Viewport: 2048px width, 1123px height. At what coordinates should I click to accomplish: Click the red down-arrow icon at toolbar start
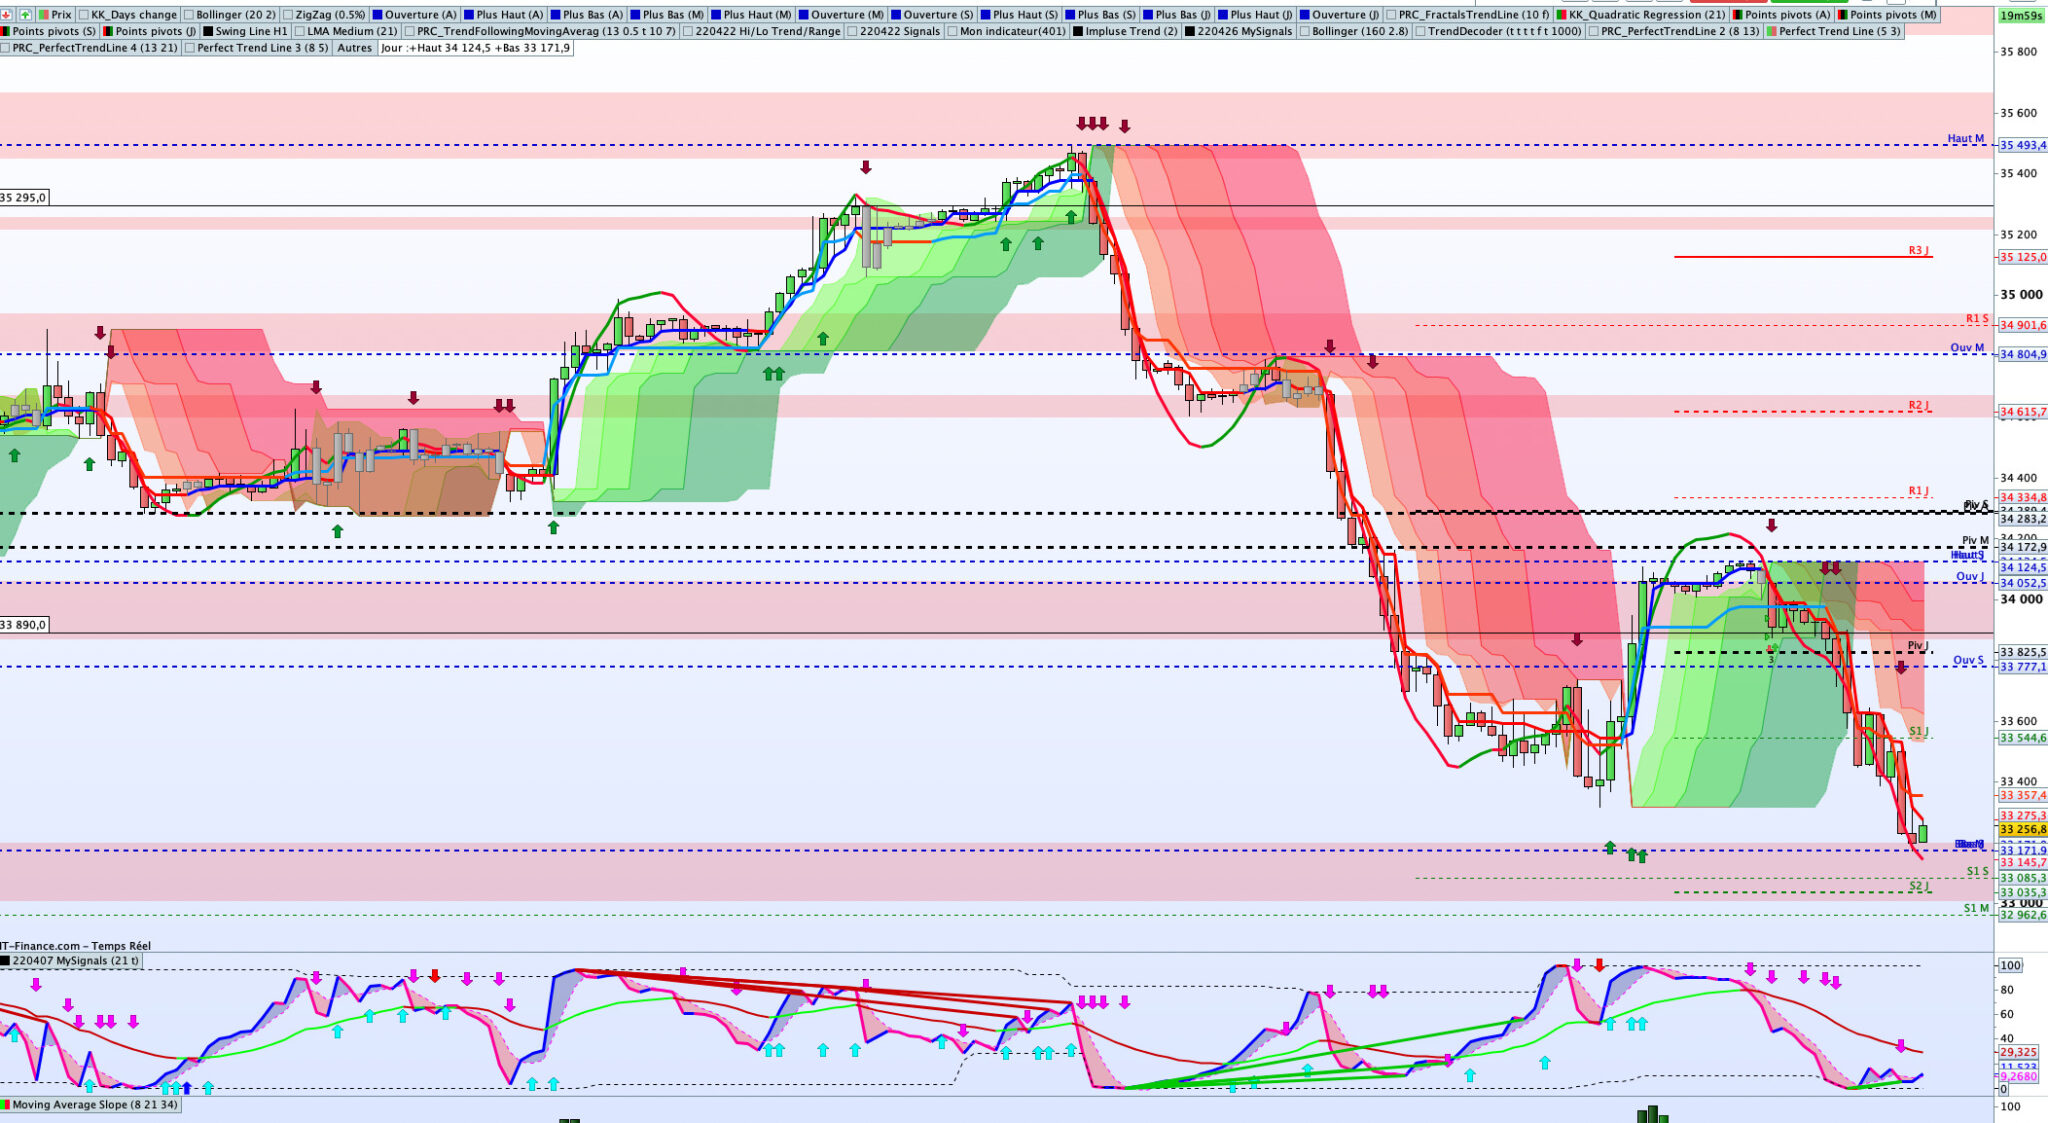click(x=7, y=15)
